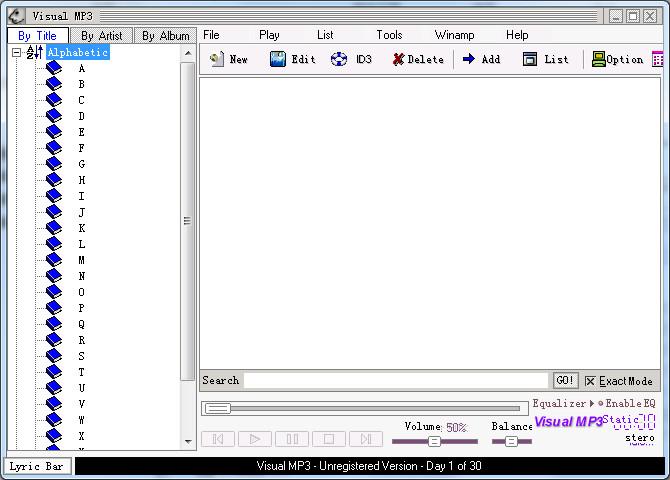Viewport: 670px width, 480px height.
Task: Select the book icon for letter W
Action: pyautogui.click(x=54, y=419)
